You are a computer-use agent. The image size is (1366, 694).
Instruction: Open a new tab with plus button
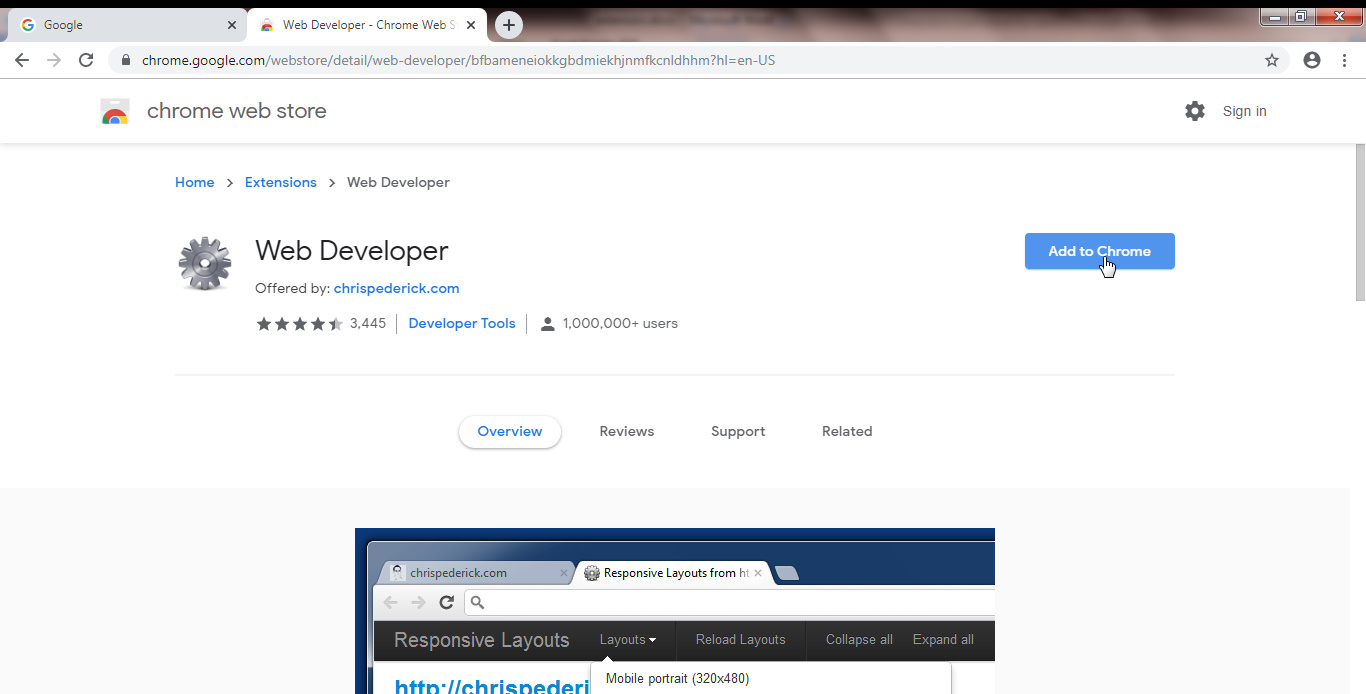click(x=509, y=25)
